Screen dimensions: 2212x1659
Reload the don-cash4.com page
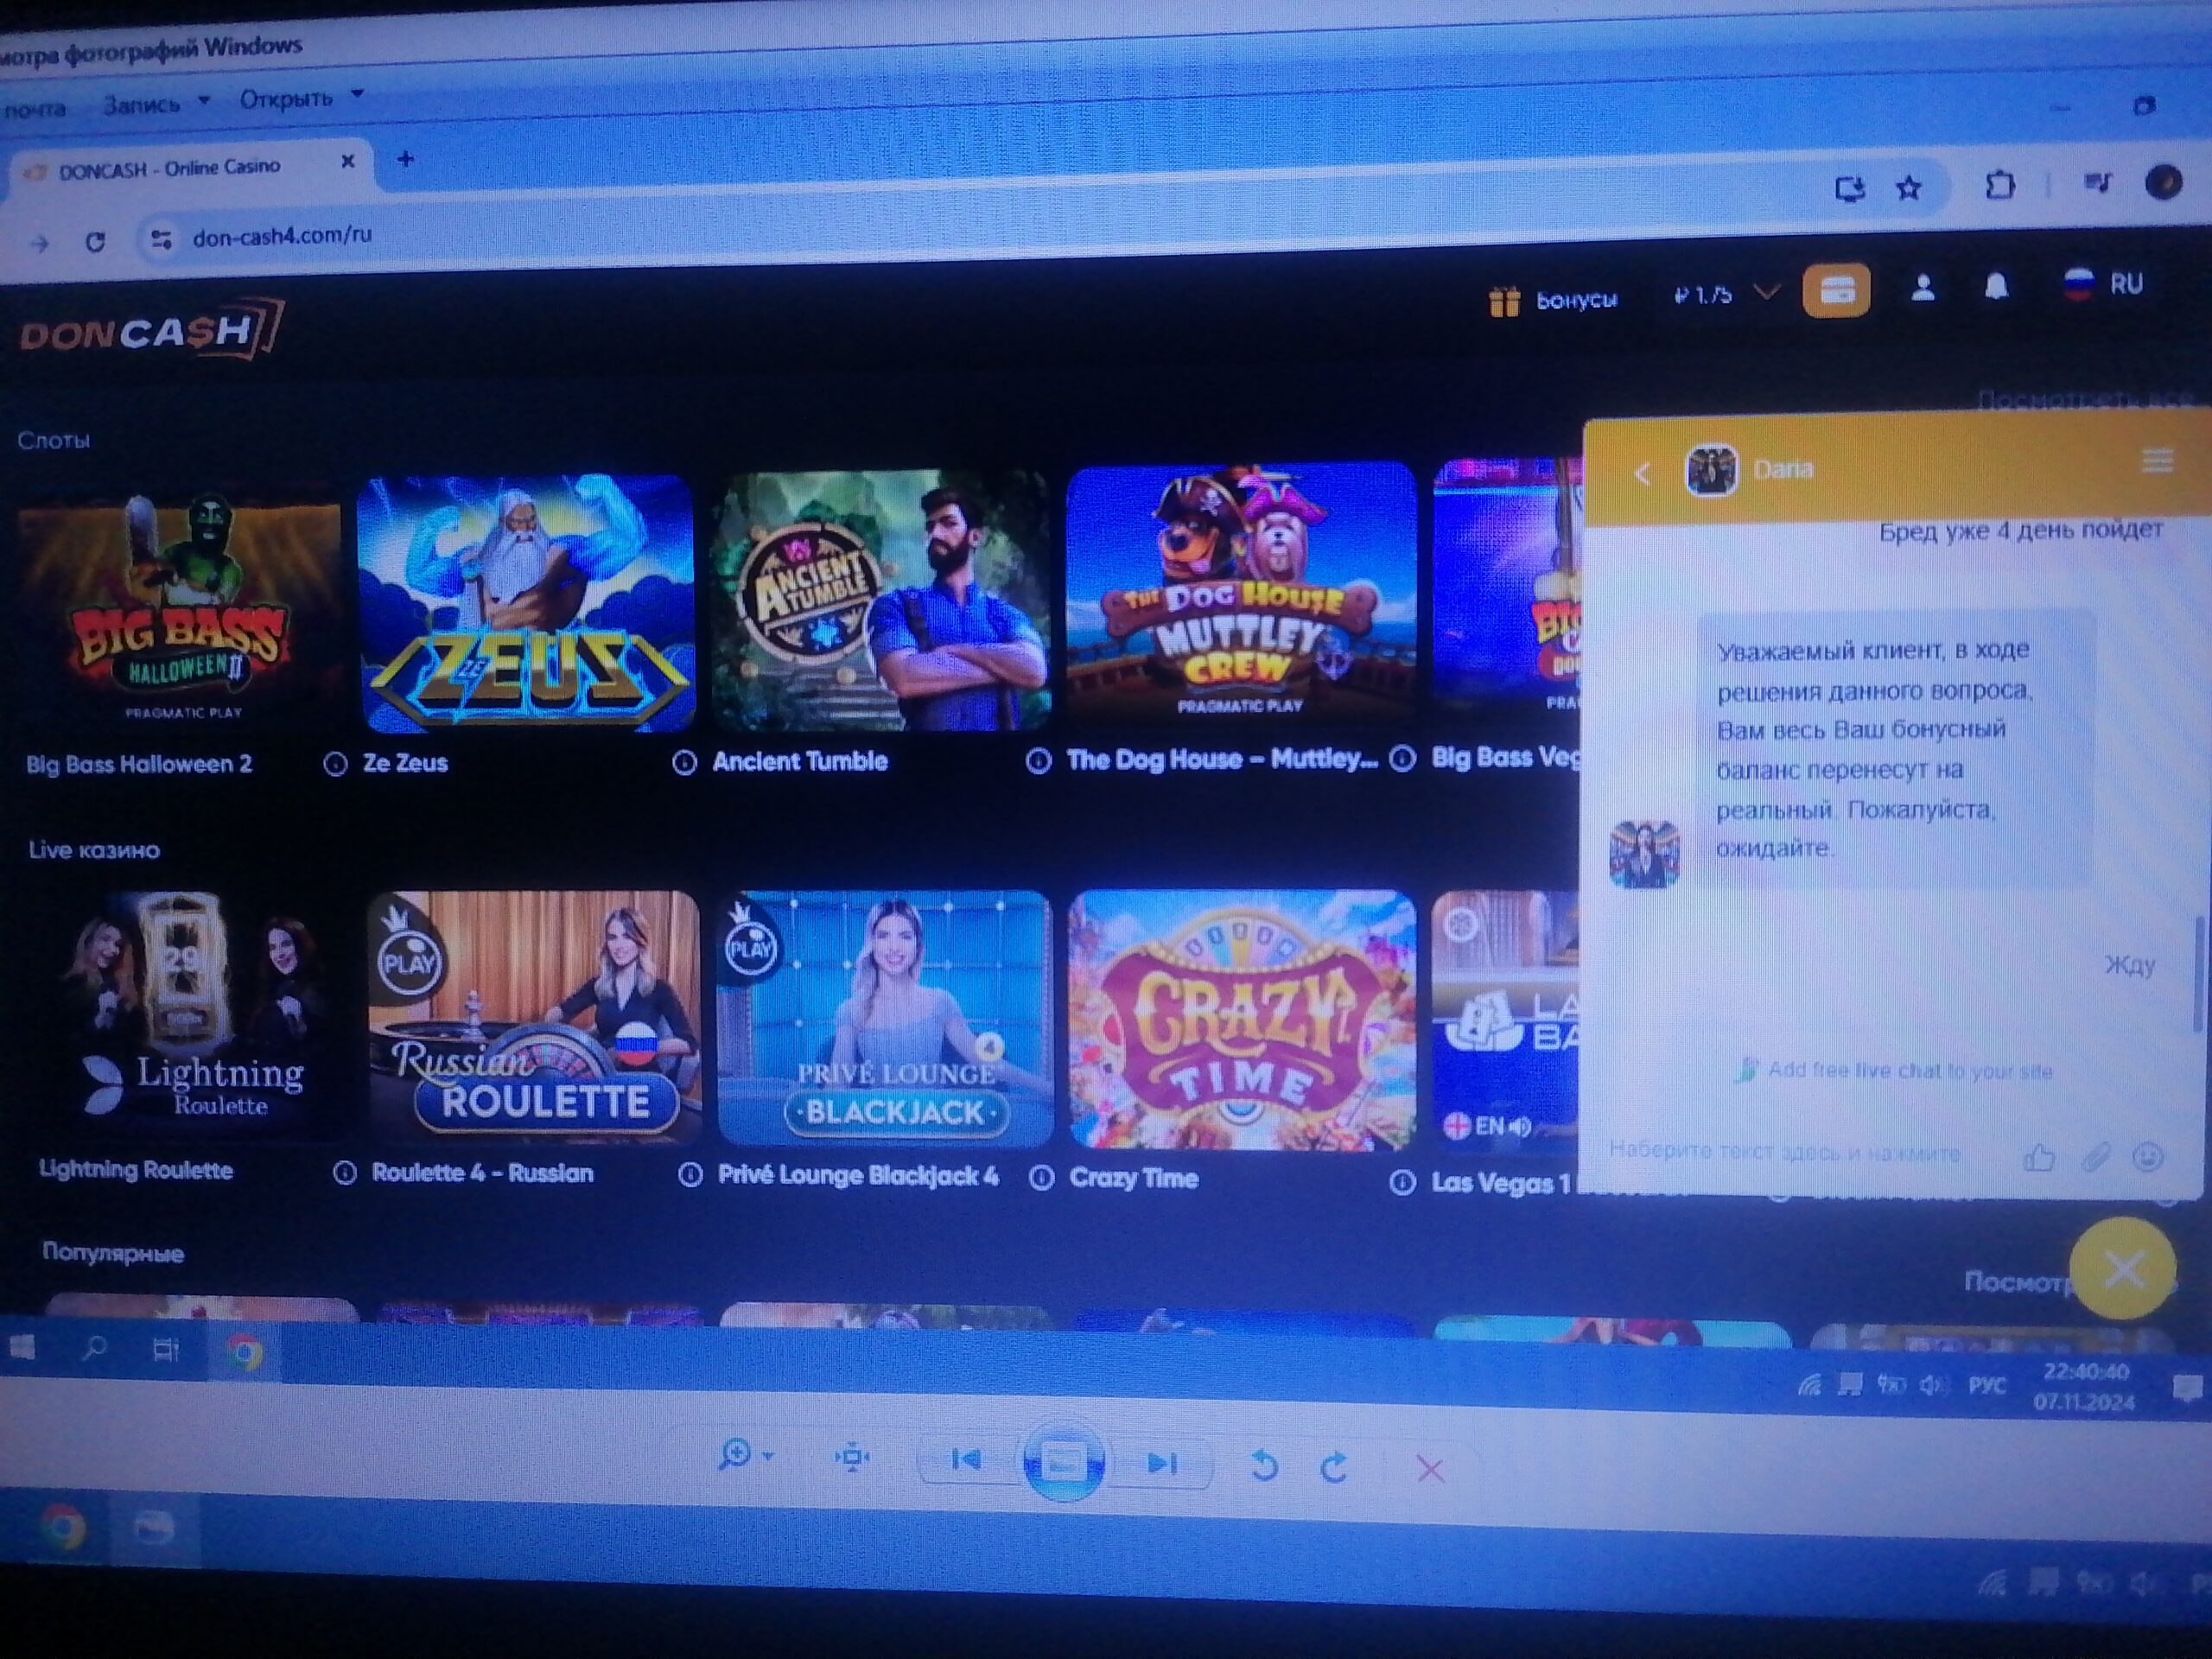(95, 242)
